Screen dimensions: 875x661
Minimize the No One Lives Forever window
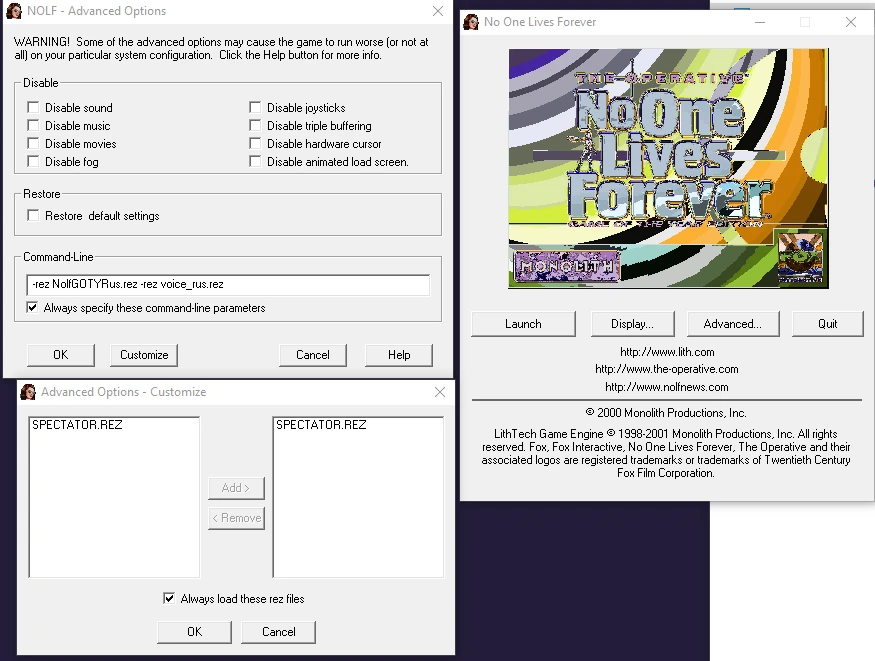click(760, 22)
